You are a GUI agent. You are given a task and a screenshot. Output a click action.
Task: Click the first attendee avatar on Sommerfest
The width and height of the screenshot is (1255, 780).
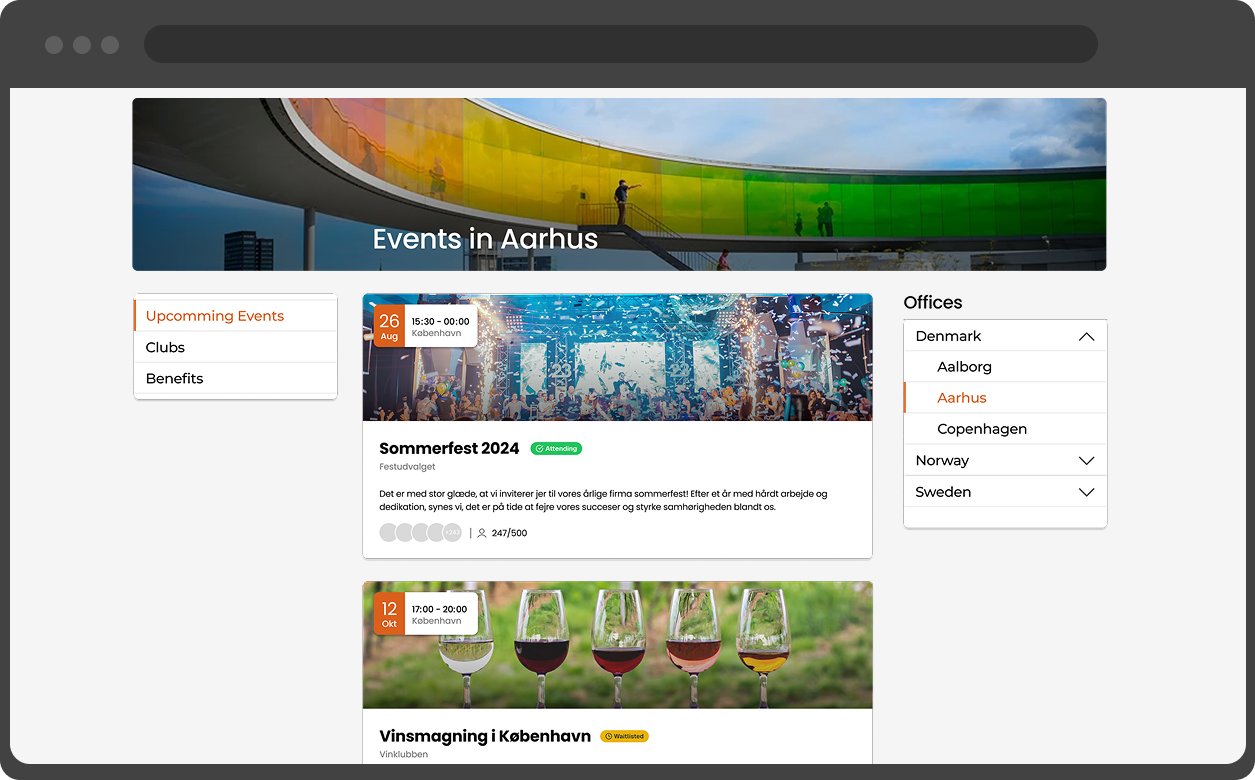388,533
